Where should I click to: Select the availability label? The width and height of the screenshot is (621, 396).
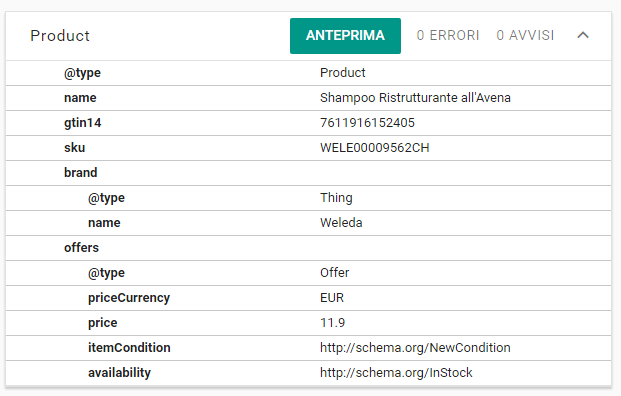pyautogui.click(x=119, y=373)
